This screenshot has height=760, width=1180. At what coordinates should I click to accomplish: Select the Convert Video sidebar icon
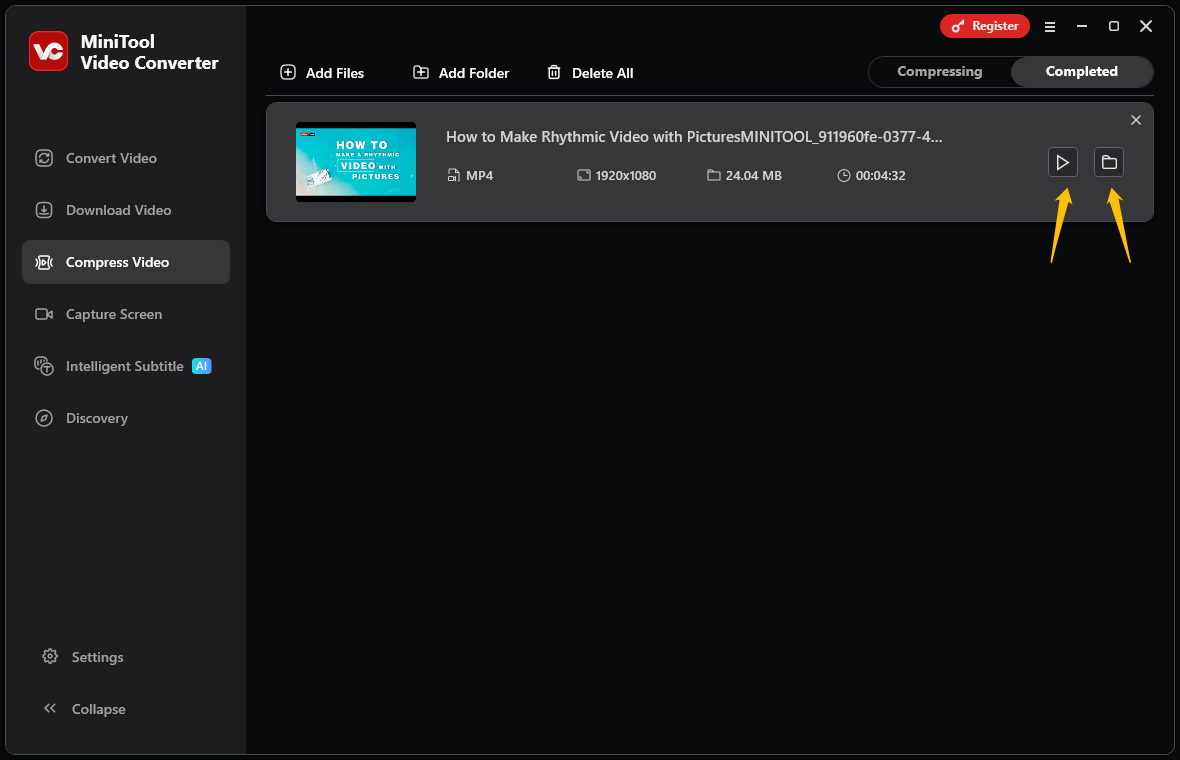[x=44, y=158]
